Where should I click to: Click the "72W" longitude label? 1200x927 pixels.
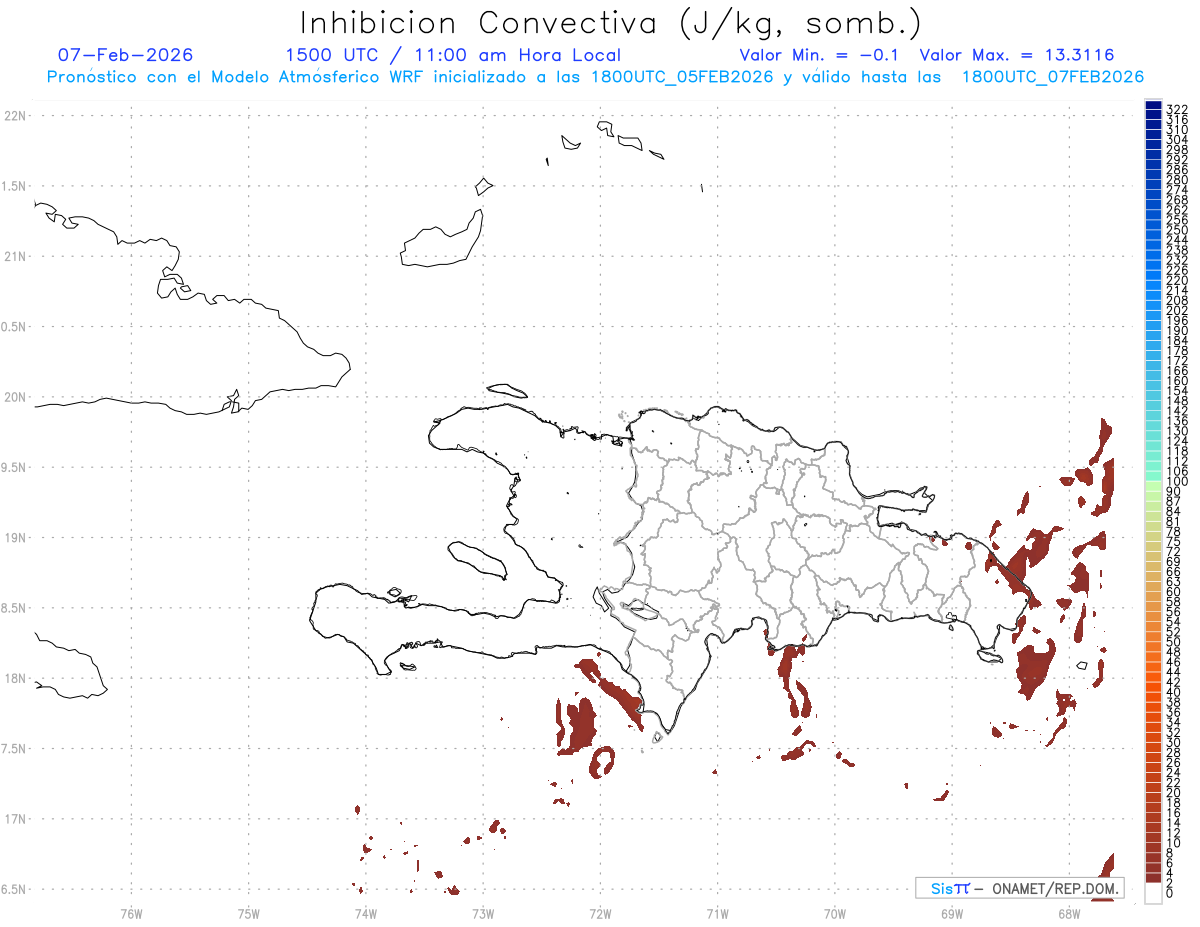pyautogui.click(x=600, y=913)
